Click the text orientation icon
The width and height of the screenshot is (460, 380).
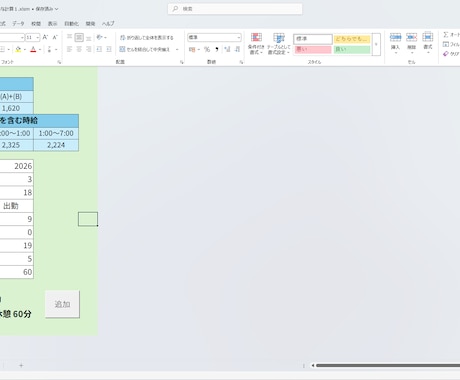(x=99, y=37)
